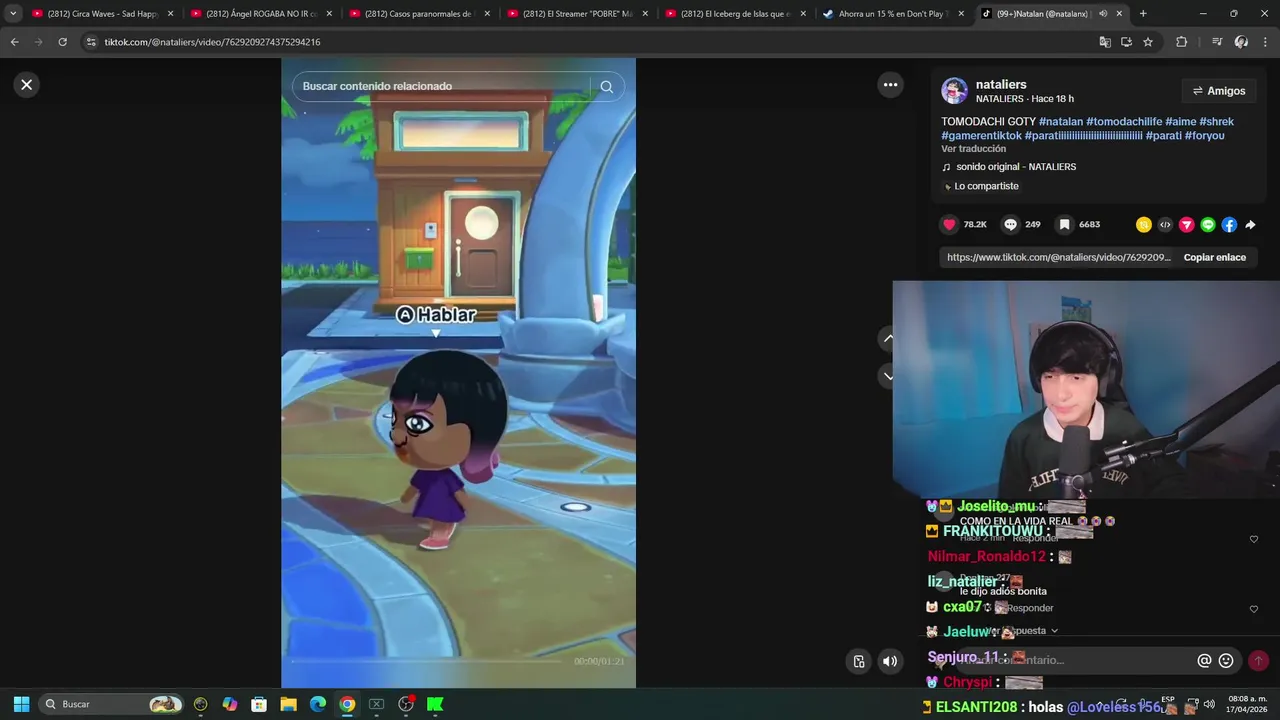
Task: Open the nataliers username link
Action: pyautogui.click(x=1001, y=85)
